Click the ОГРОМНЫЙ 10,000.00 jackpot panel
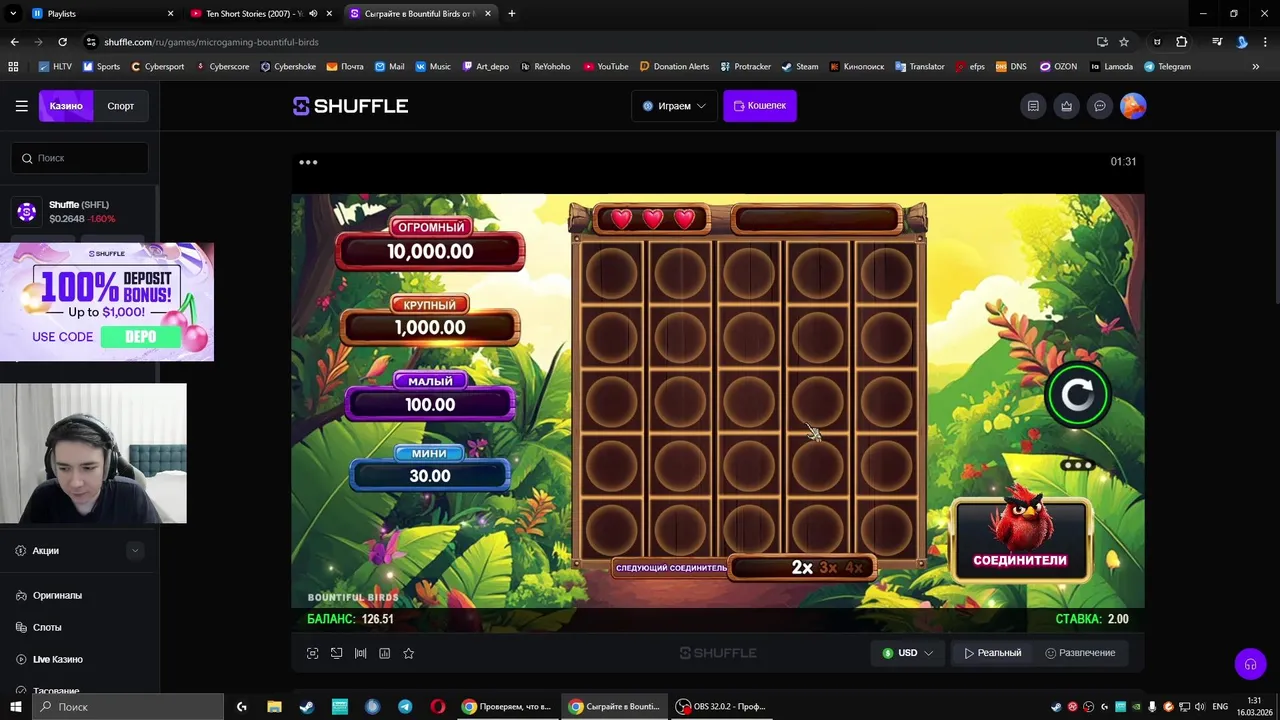Viewport: 1280px width, 720px height. point(430,243)
